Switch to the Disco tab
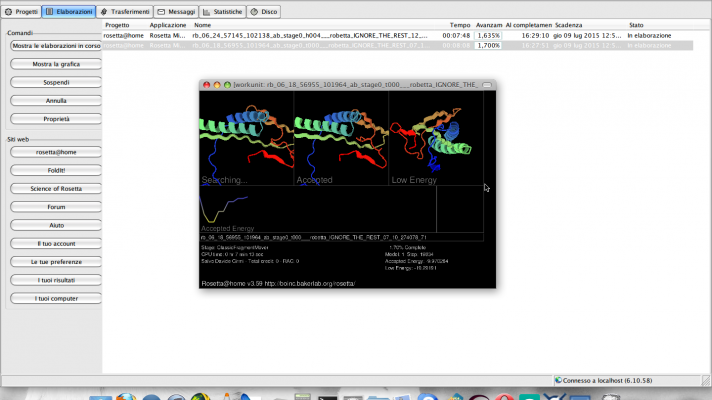 coord(264,12)
